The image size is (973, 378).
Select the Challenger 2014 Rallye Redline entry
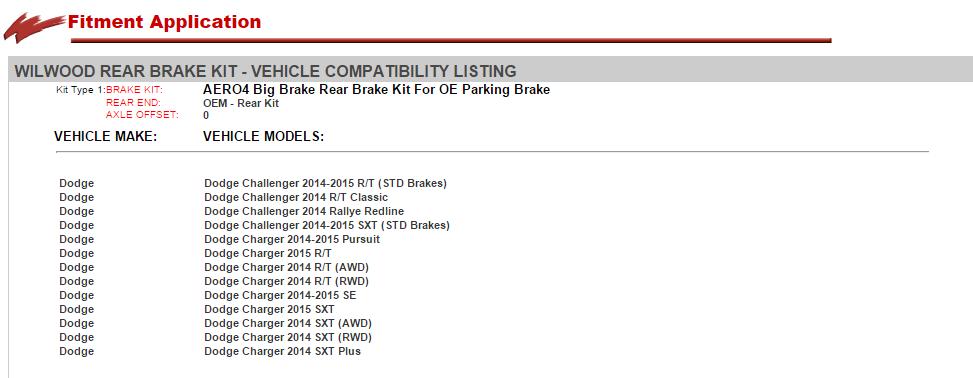pos(304,212)
